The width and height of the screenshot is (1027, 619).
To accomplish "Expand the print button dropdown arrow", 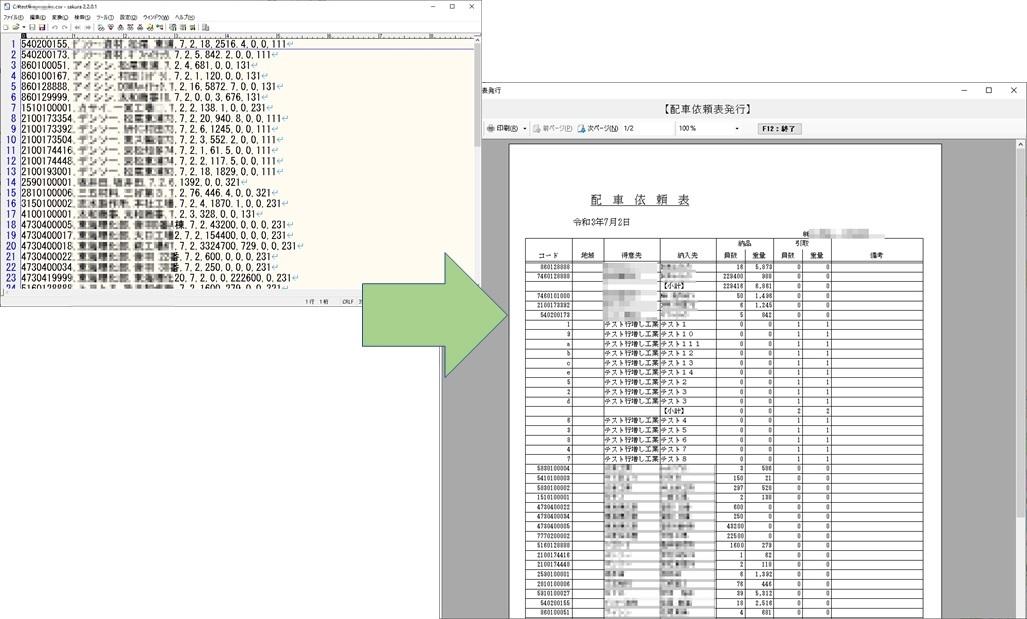I will click(x=525, y=129).
